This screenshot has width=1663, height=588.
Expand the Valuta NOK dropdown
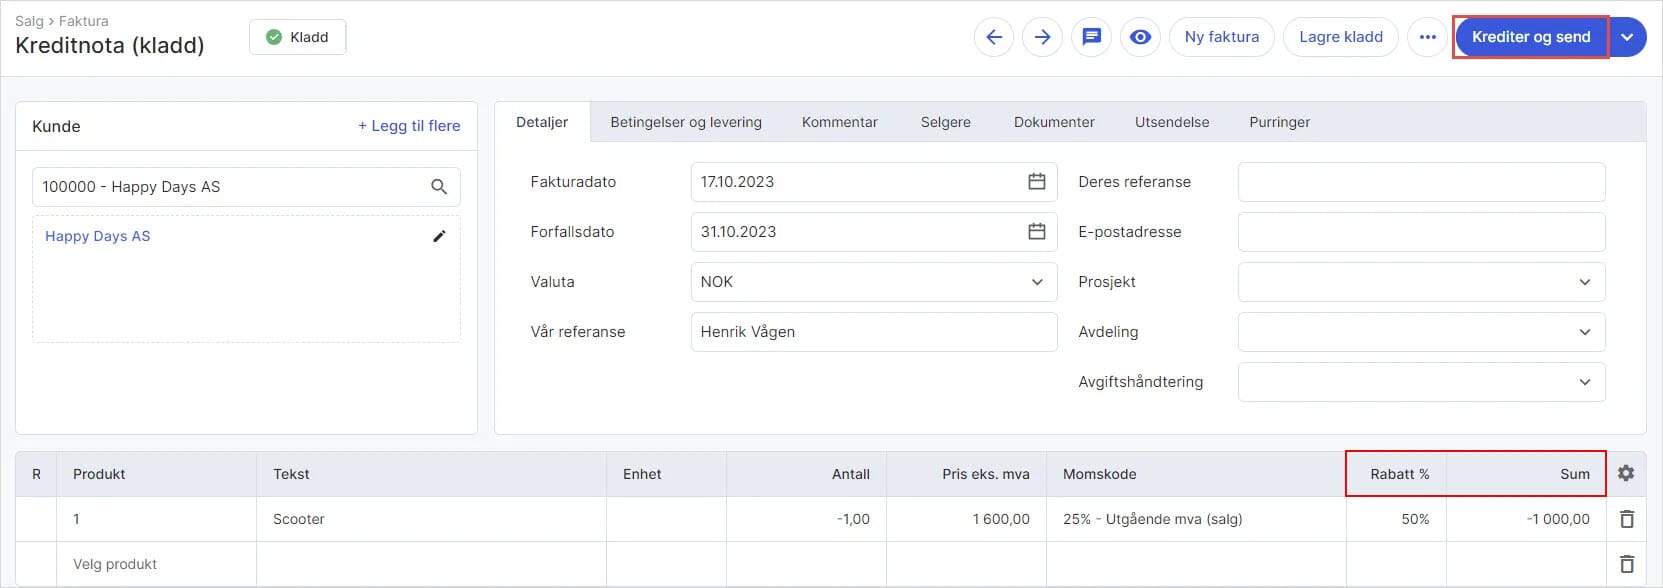(x=1037, y=282)
